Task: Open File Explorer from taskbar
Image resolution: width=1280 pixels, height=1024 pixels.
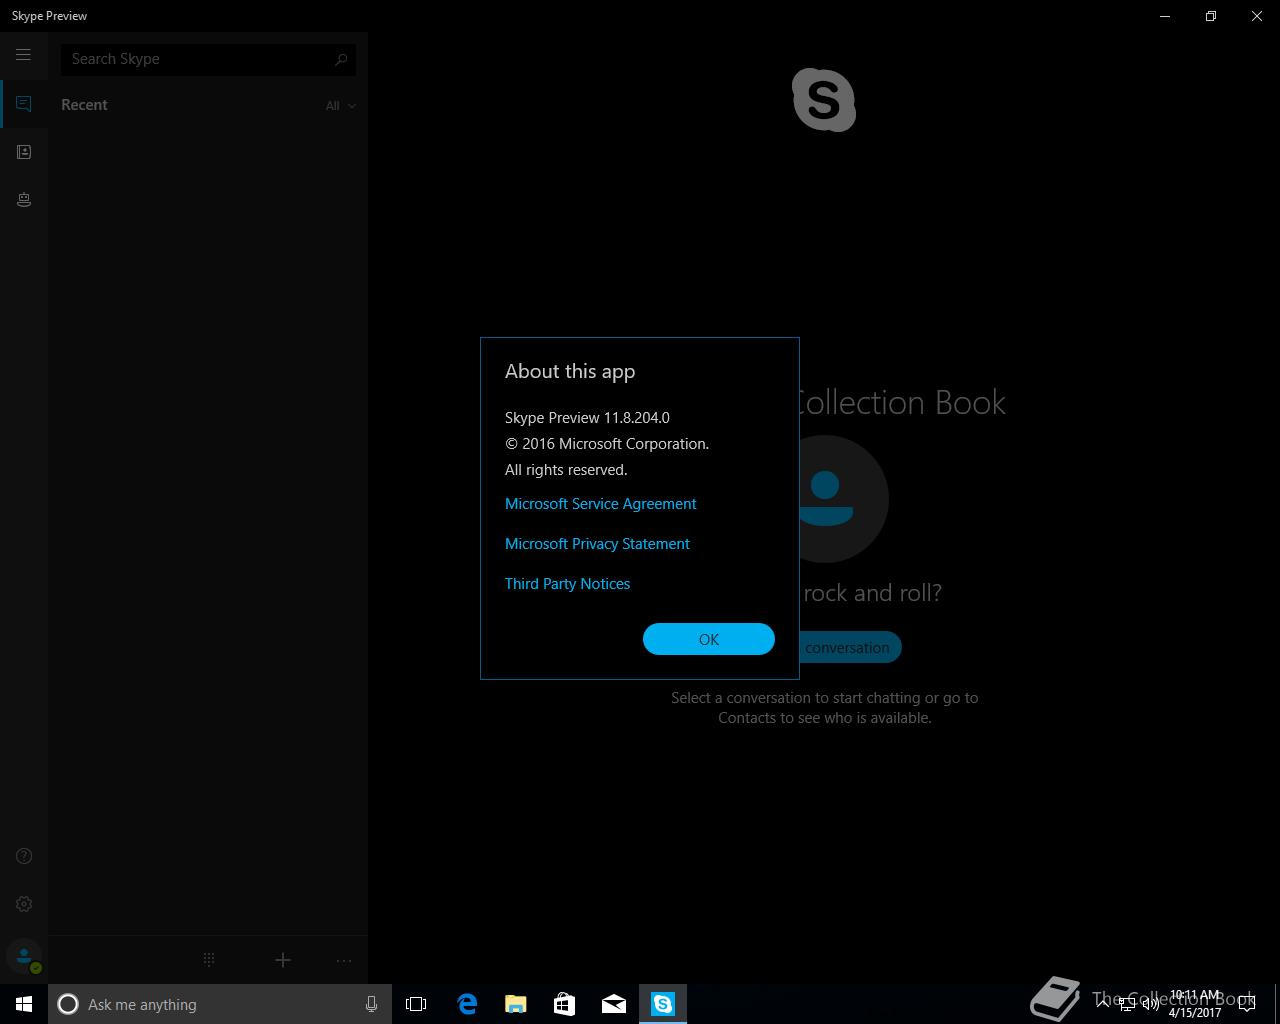Action: pyautogui.click(x=515, y=1004)
